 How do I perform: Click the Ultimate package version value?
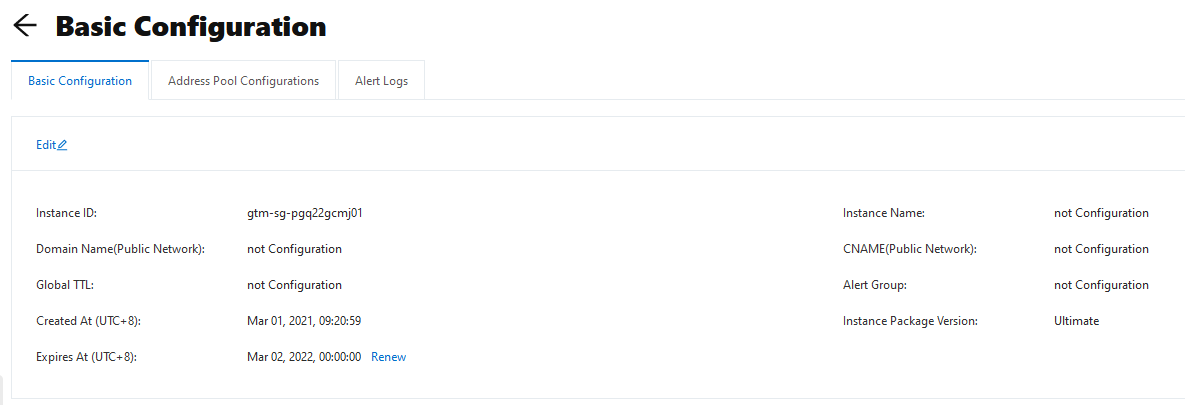tap(1076, 321)
